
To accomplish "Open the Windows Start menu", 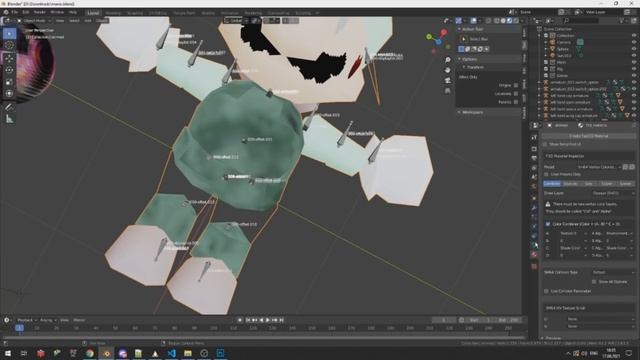I will tap(8, 353).
